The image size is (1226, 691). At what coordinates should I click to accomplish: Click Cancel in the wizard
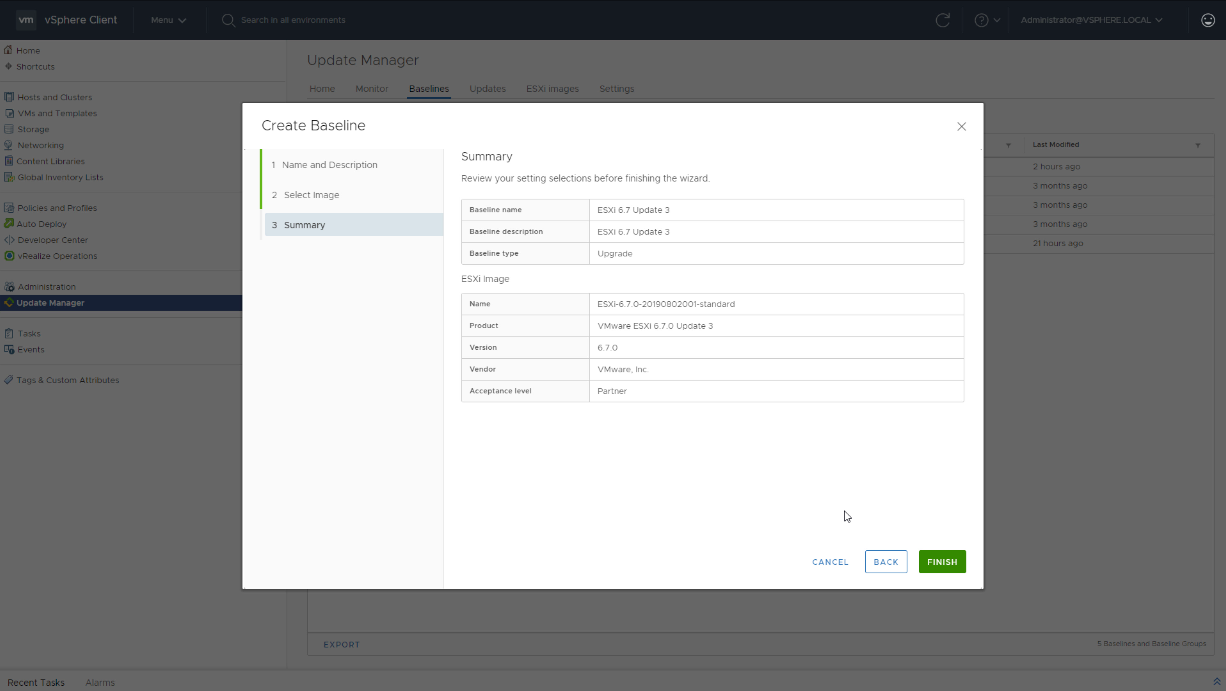pos(830,562)
